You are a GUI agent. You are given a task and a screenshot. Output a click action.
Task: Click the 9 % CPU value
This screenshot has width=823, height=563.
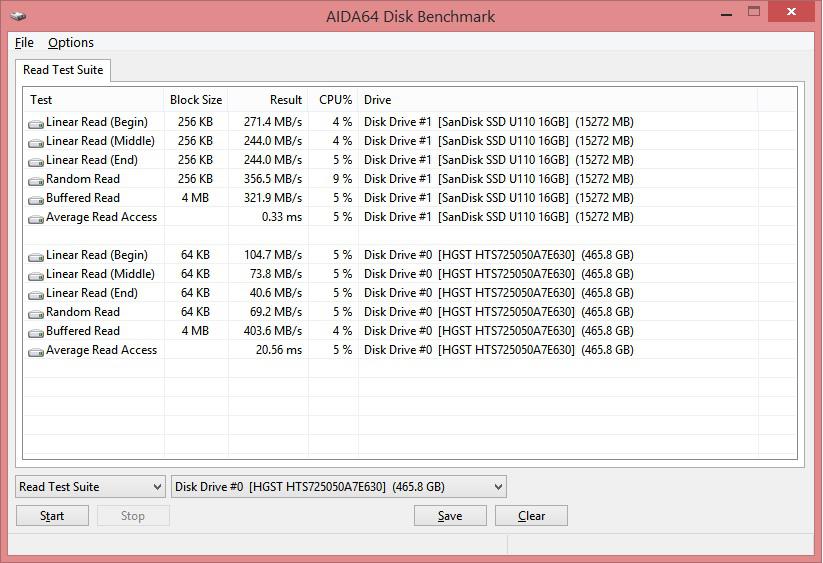[x=342, y=179]
